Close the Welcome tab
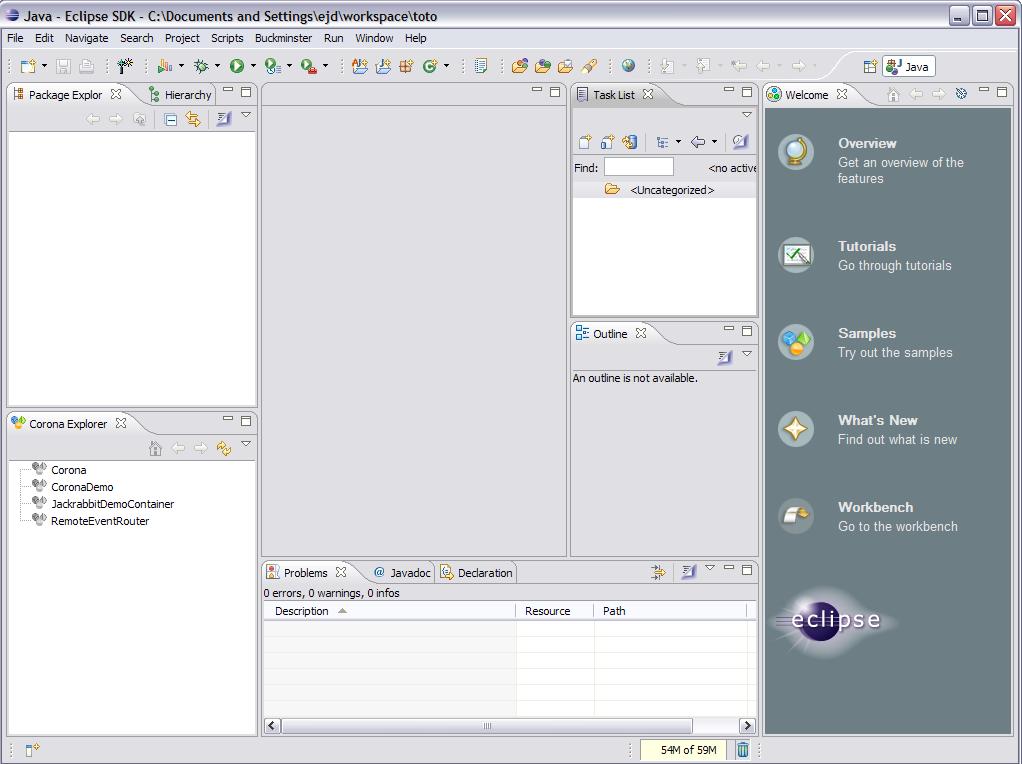 (x=842, y=94)
